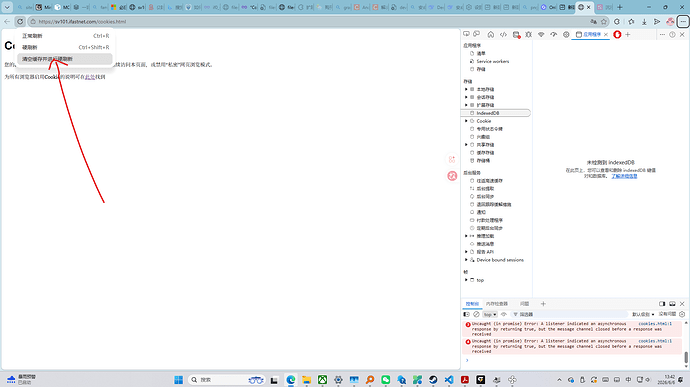Switch to 控制台 drawer tab
690x387 pixels.
click(472, 304)
